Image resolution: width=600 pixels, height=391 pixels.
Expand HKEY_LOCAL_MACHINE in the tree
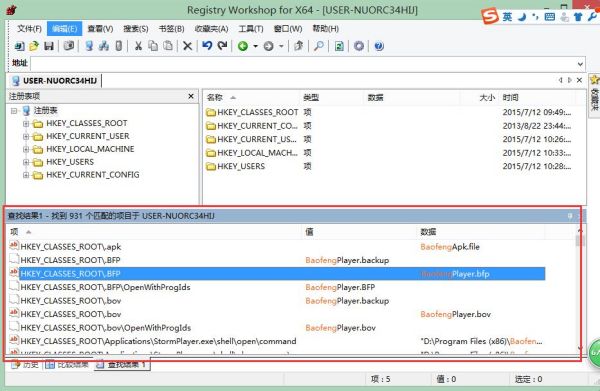coord(26,149)
